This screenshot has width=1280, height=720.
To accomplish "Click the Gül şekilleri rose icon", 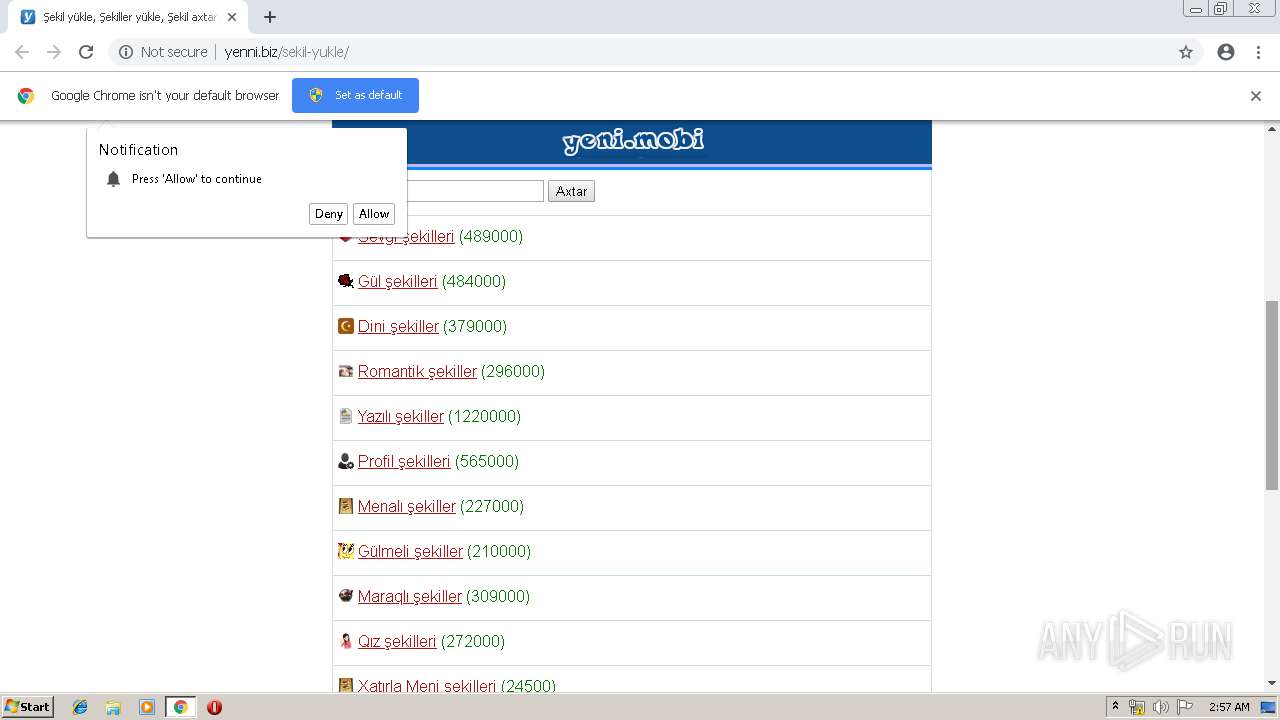I will (346, 281).
